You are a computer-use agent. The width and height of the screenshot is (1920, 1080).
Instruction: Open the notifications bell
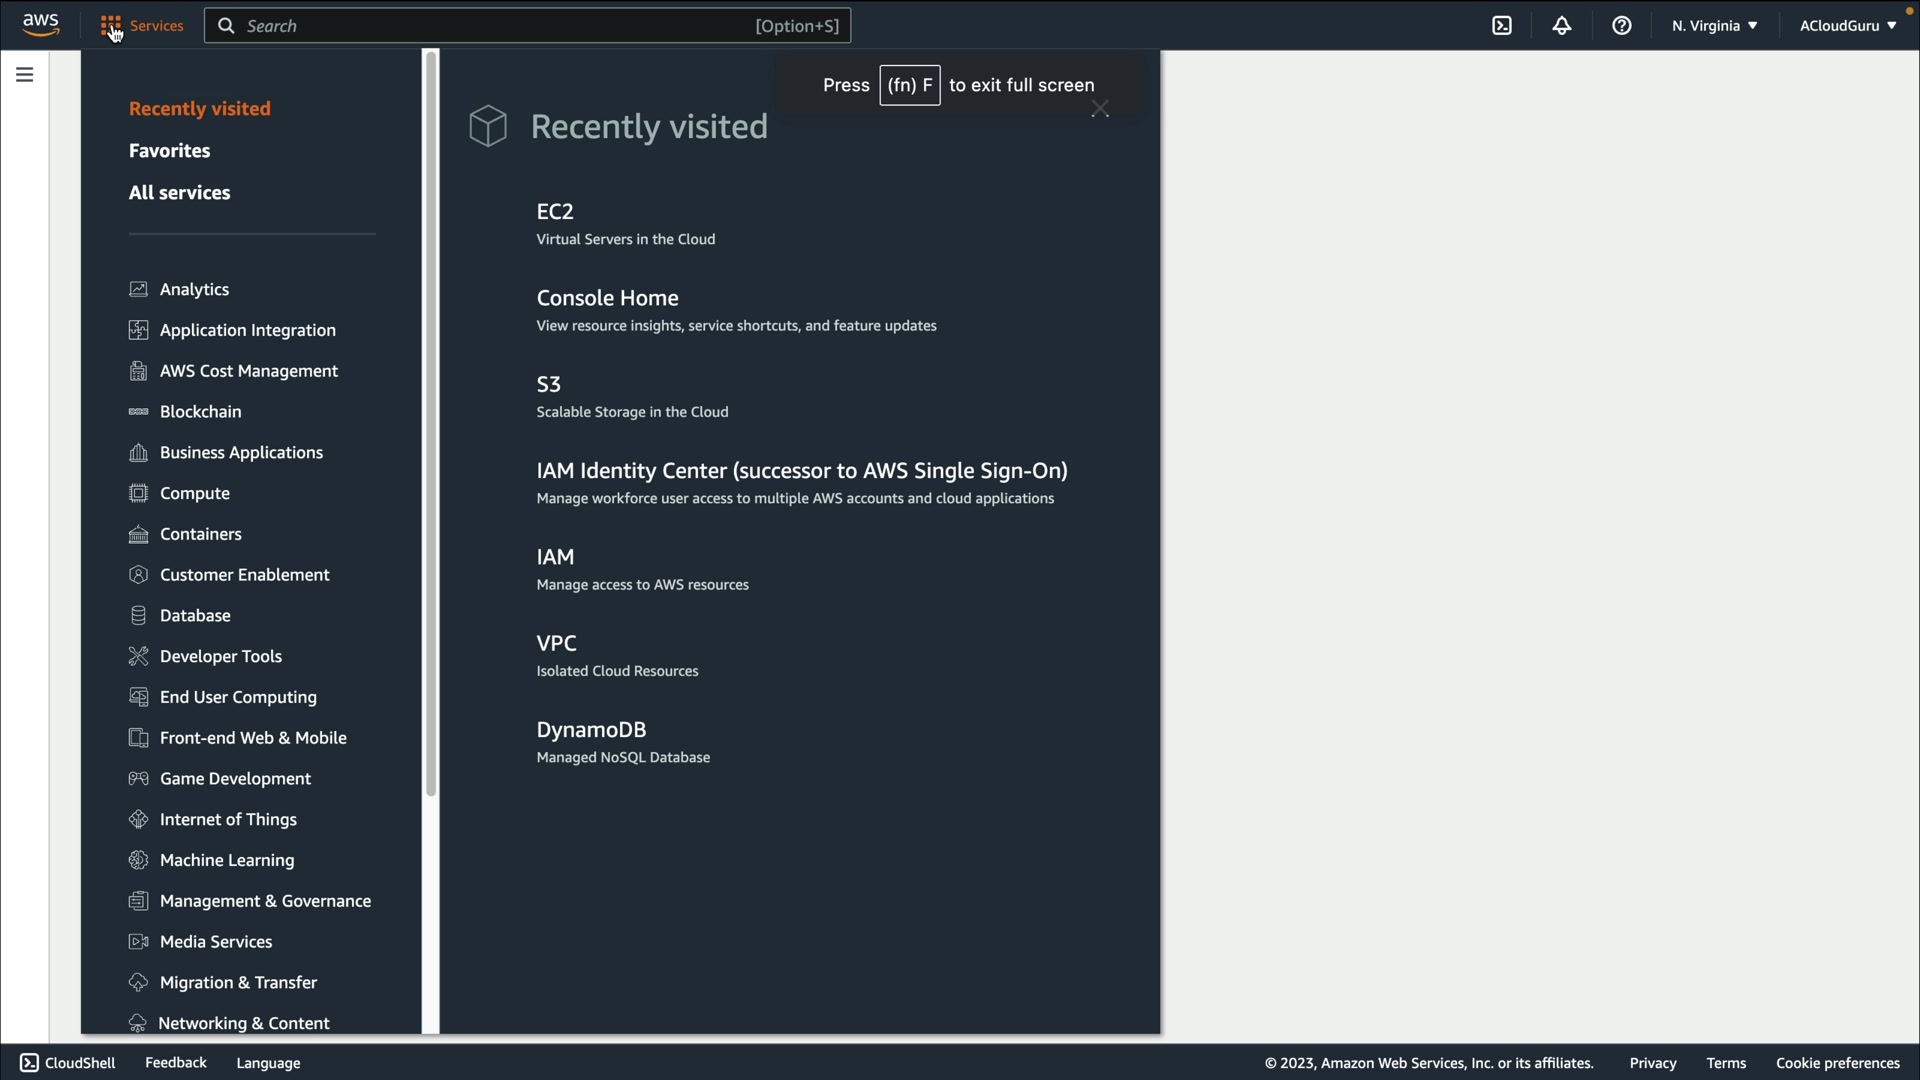[1562, 26]
